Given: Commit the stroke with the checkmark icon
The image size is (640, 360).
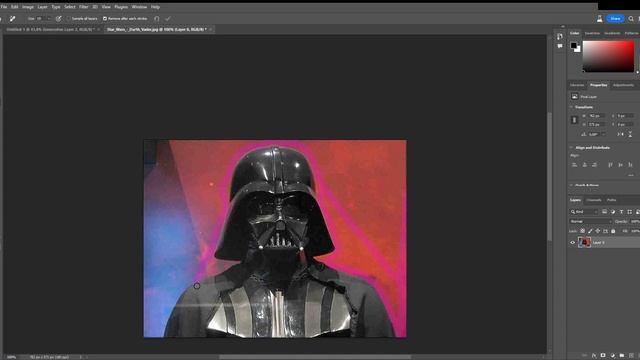Looking at the screenshot, I should click(x=168, y=19).
